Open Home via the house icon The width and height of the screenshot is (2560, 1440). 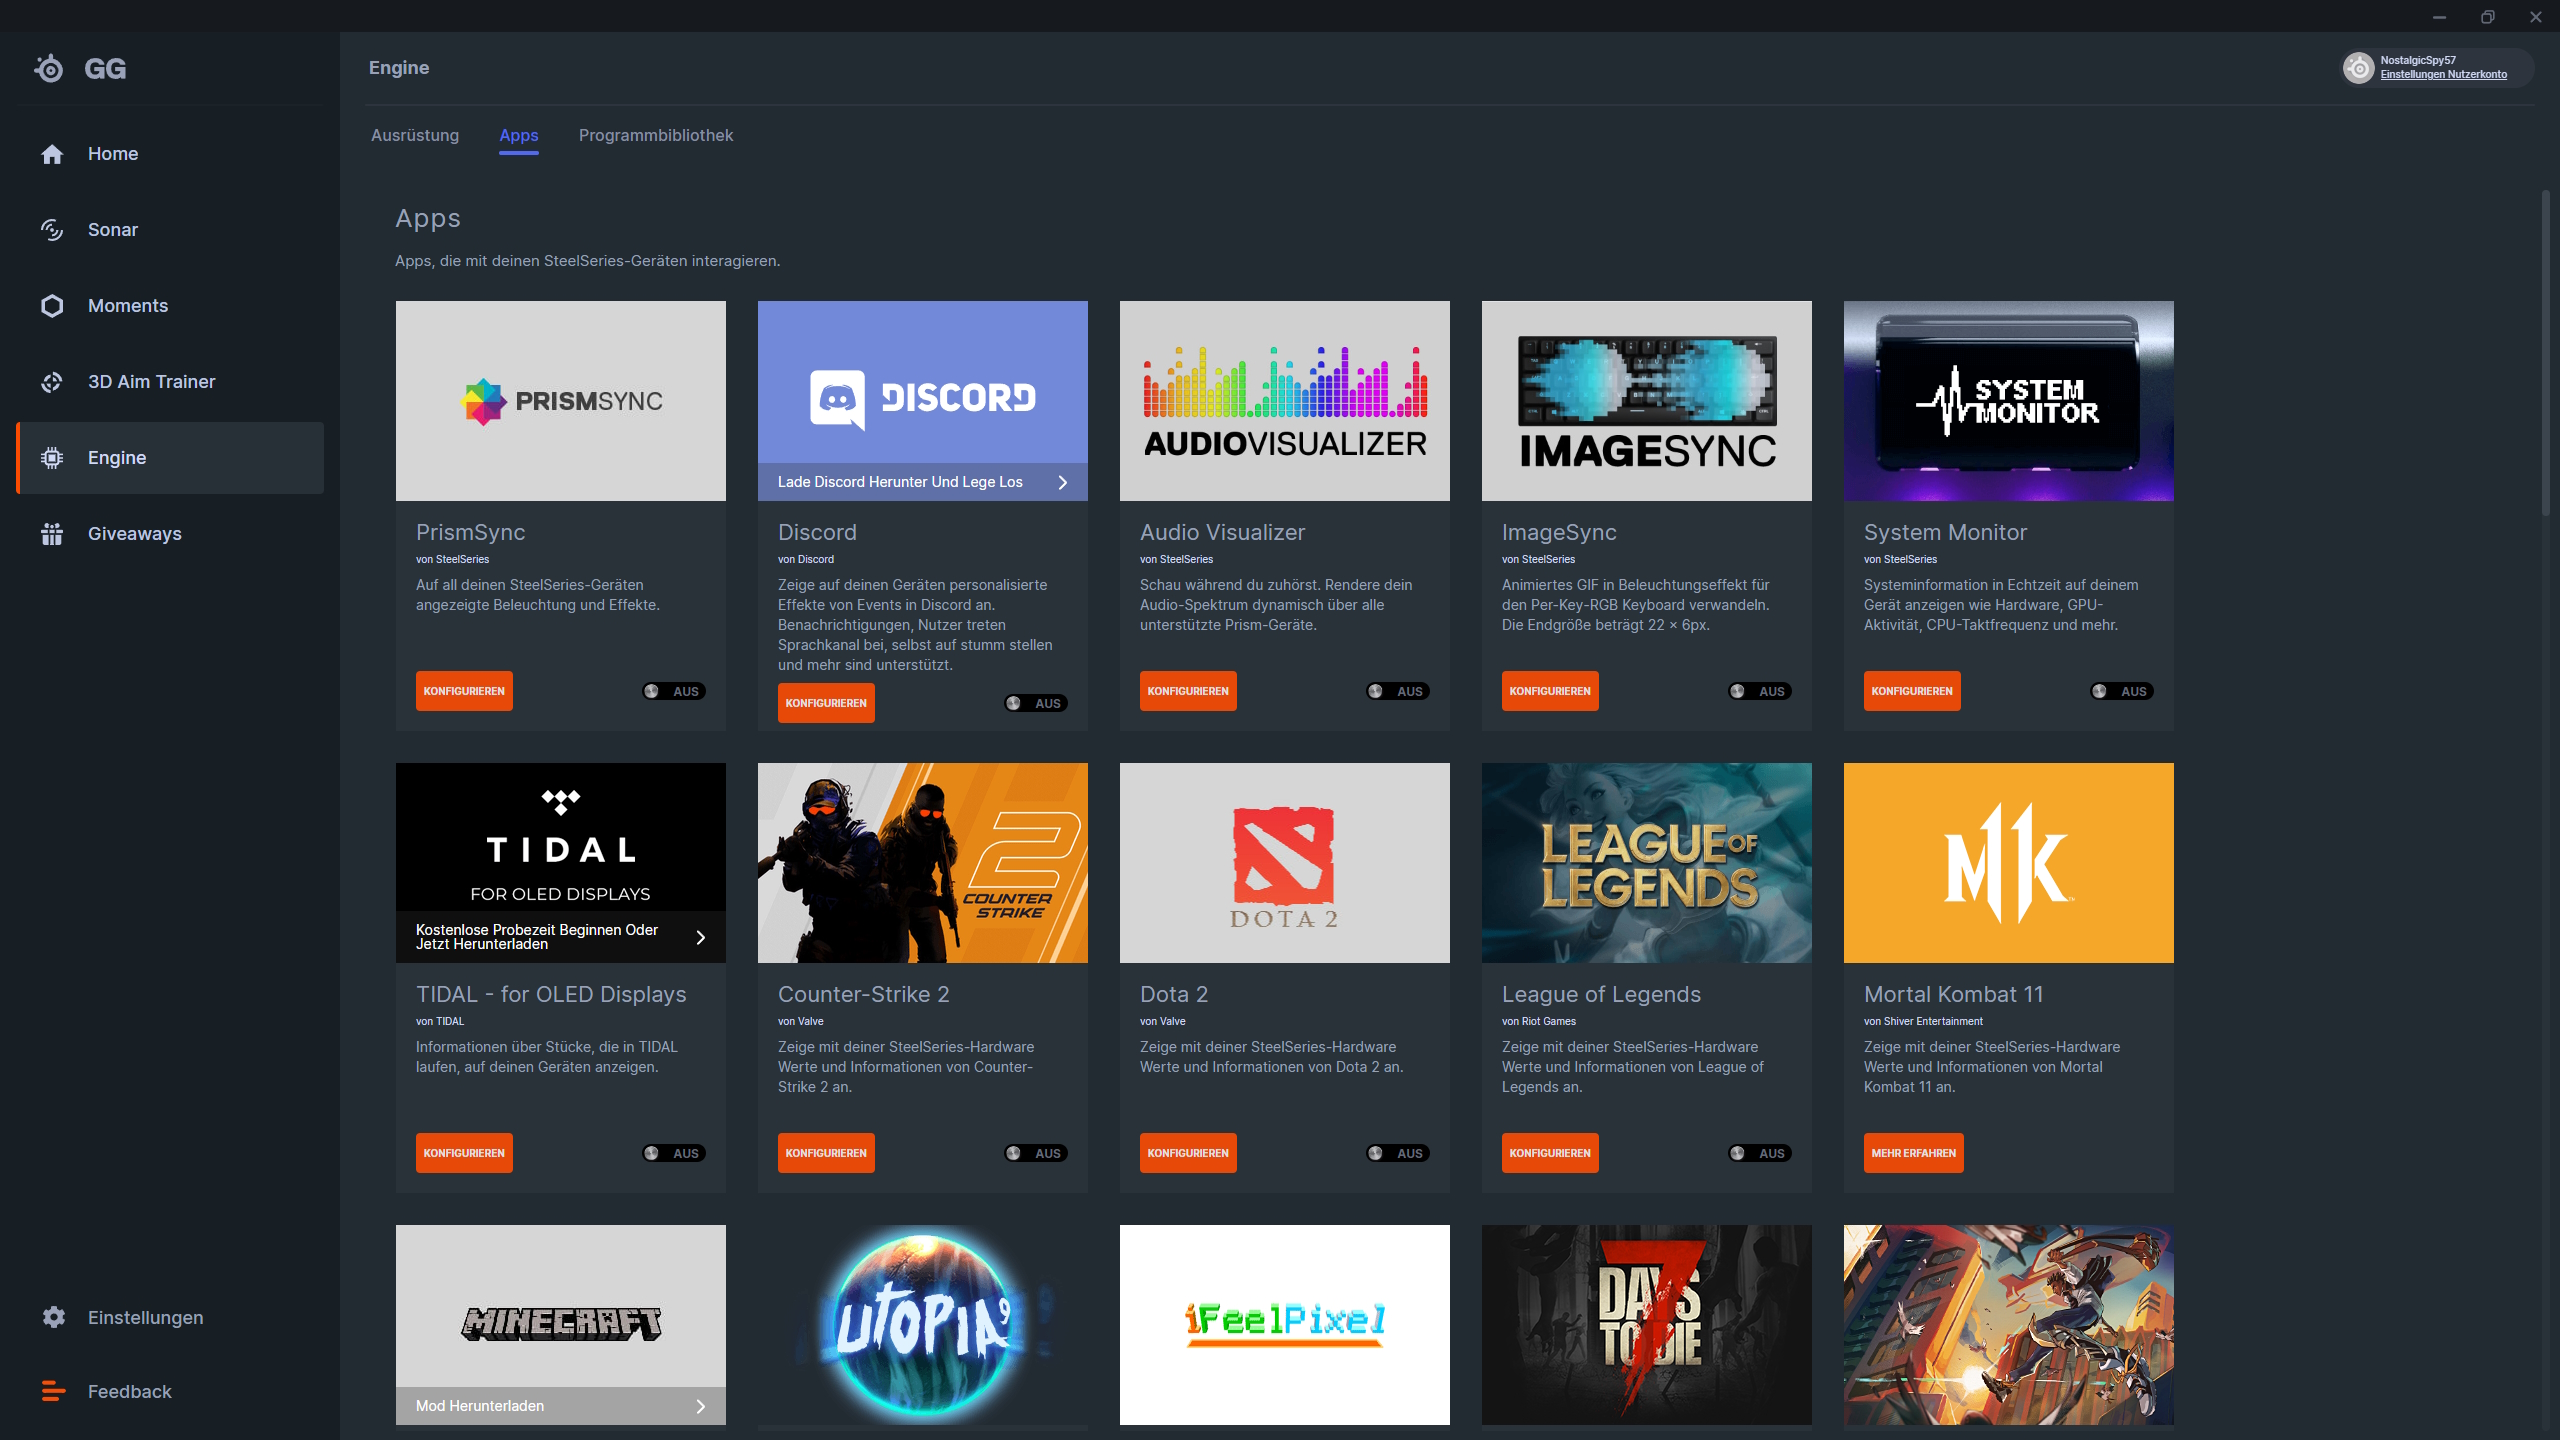tap(52, 154)
